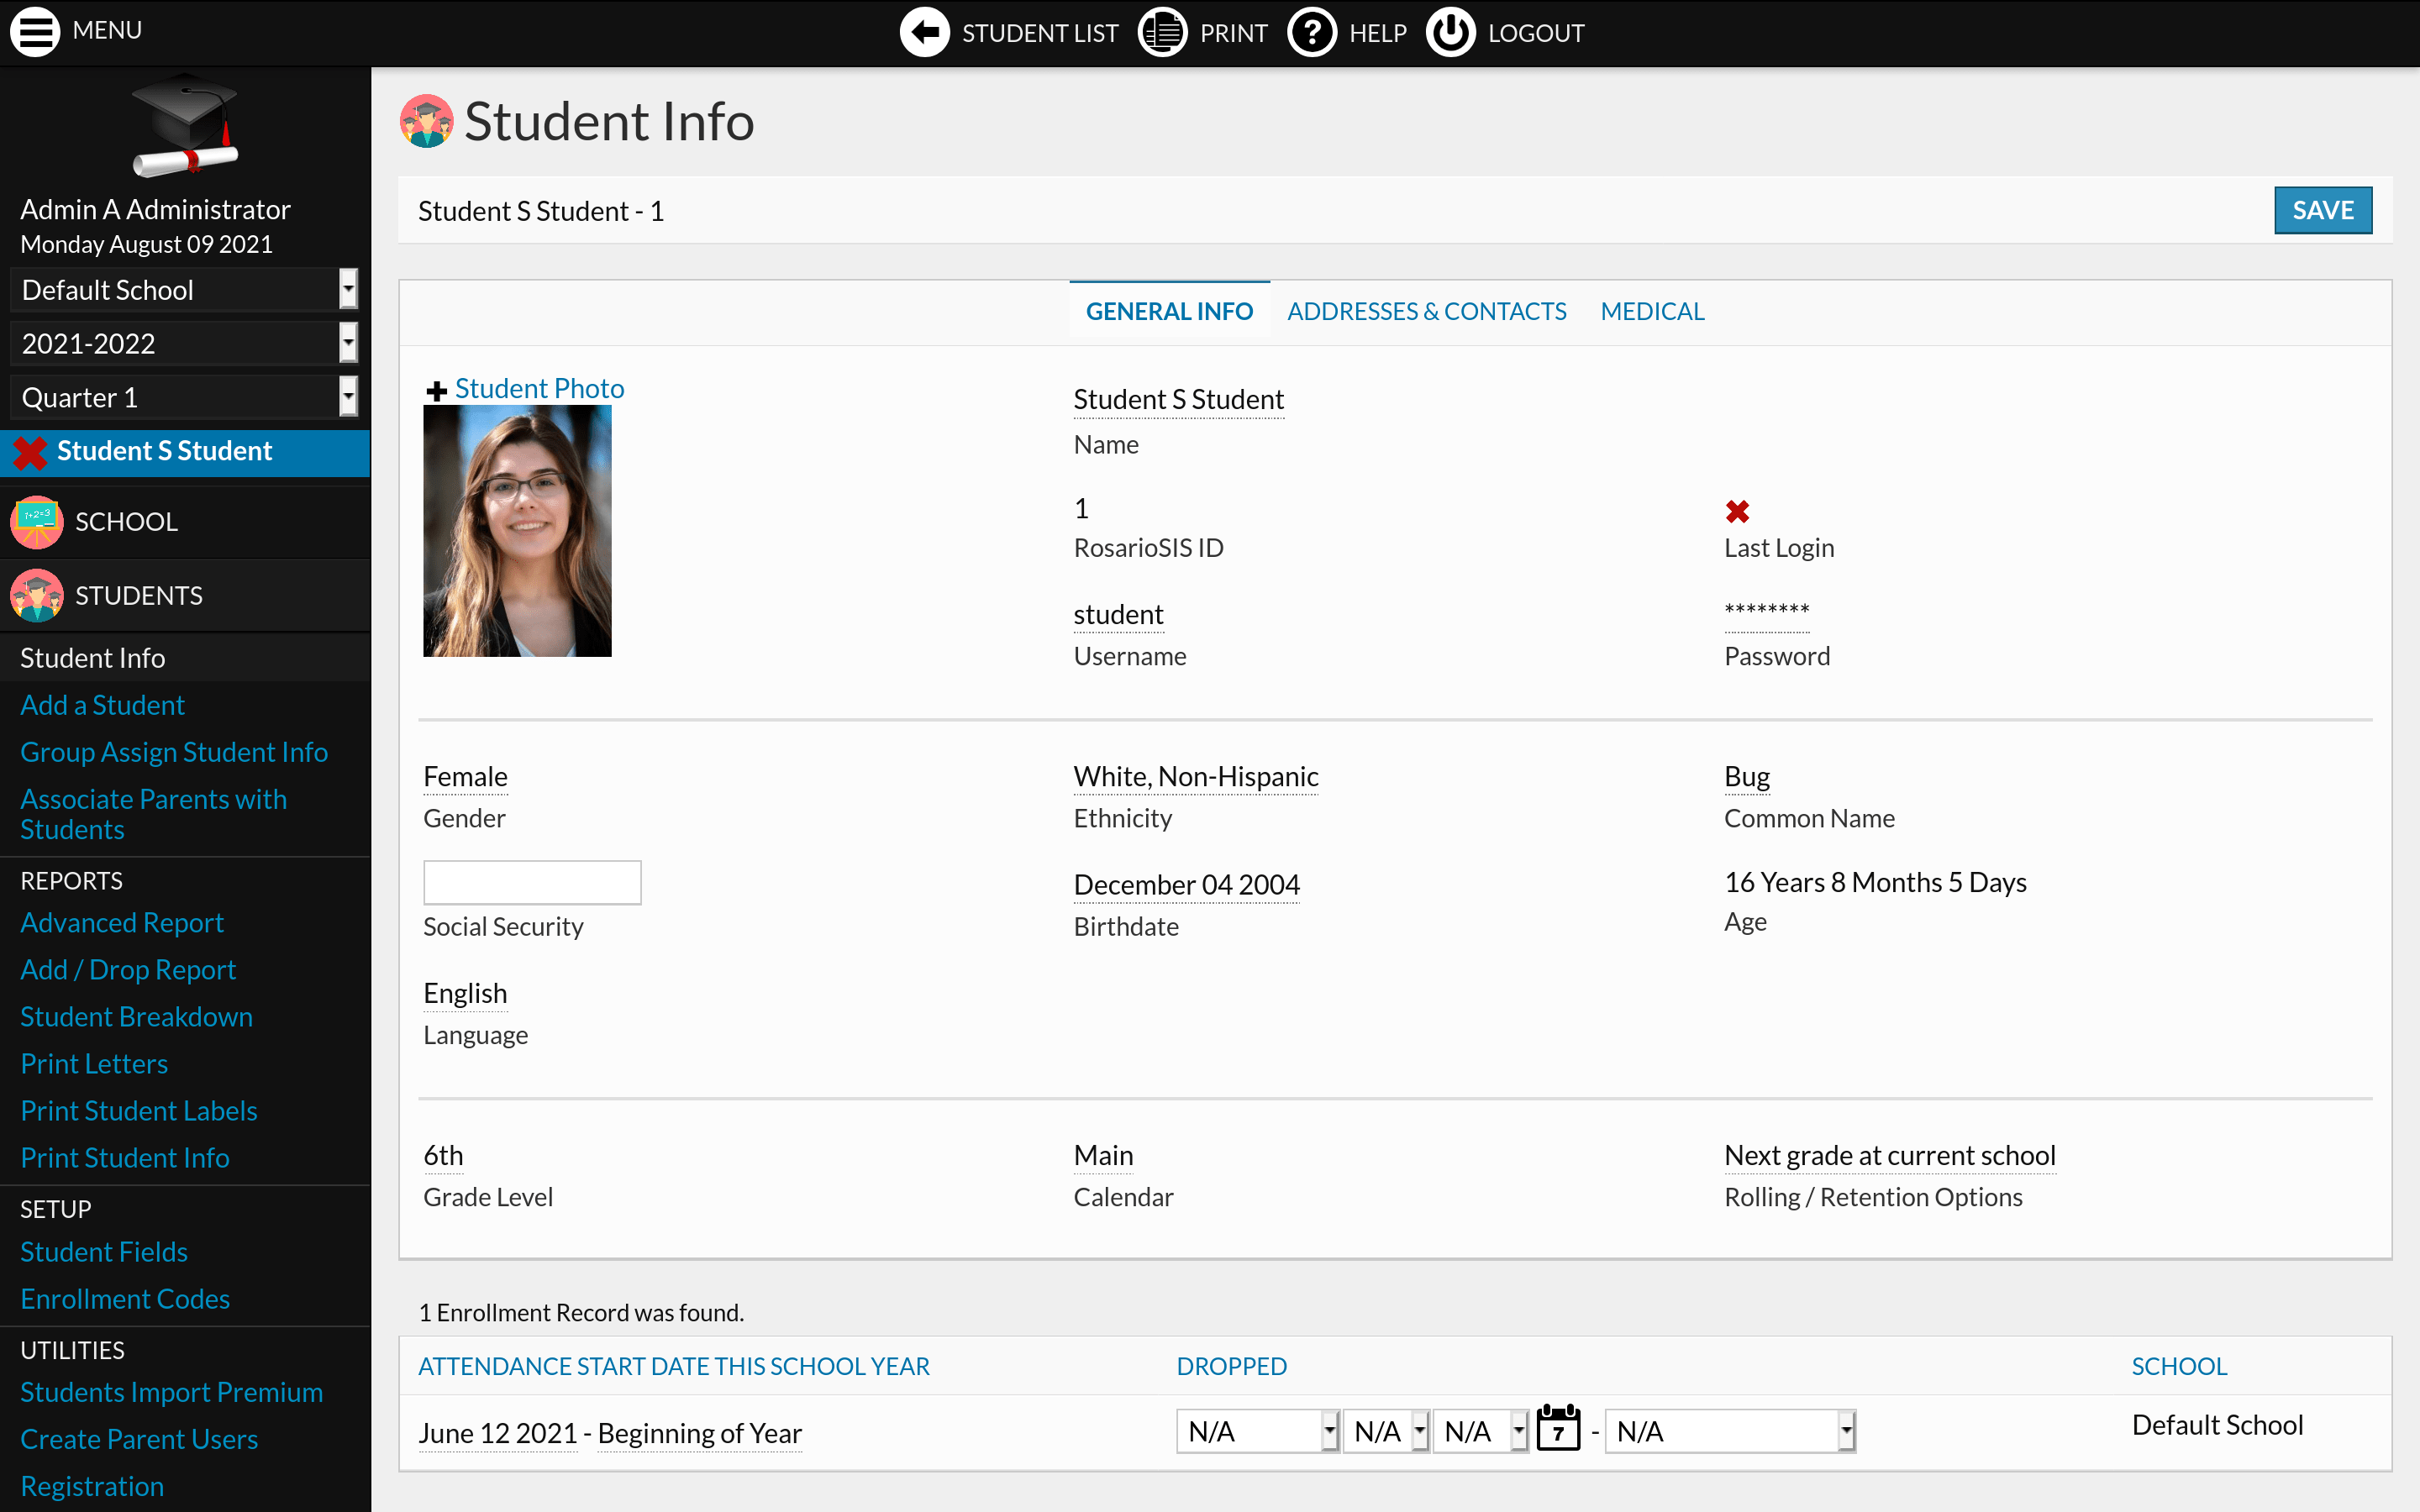This screenshot has height=1512, width=2420.
Task: Click the hamburger menu icon
Action: pos(35,31)
